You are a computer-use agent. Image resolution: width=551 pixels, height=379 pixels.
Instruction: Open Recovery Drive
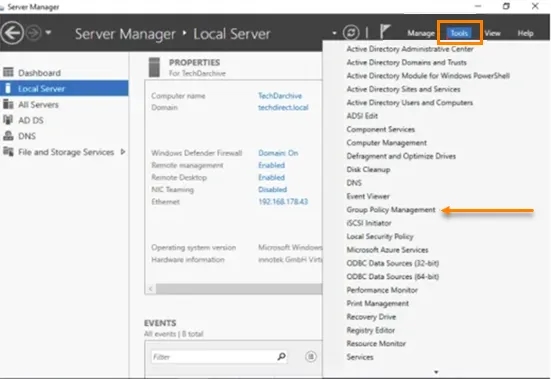pyautogui.click(x=371, y=317)
